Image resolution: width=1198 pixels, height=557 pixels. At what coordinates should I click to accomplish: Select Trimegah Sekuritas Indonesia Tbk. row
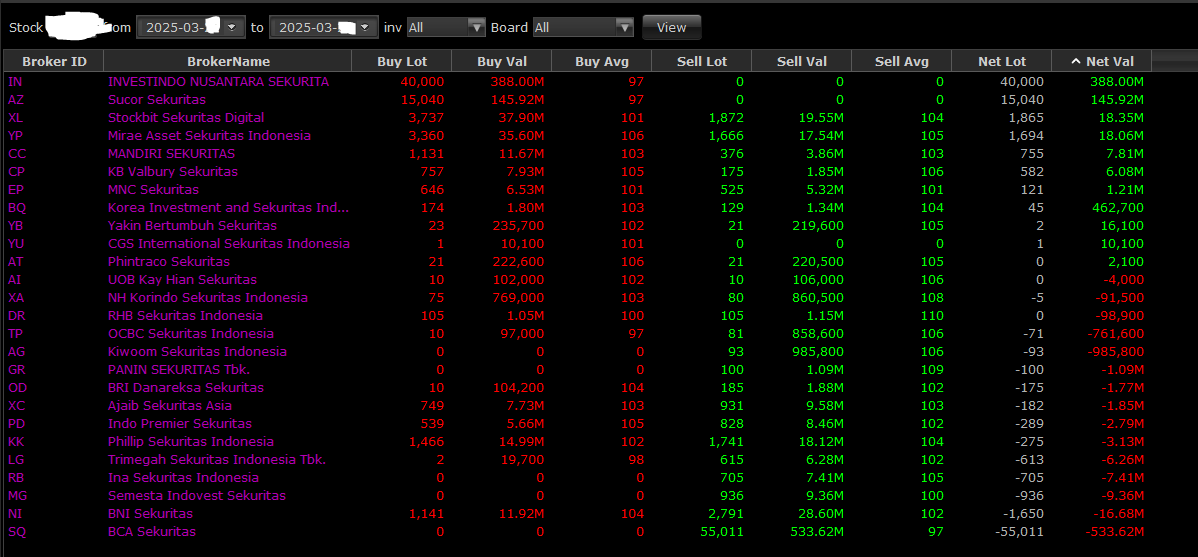[x=578, y=459]
